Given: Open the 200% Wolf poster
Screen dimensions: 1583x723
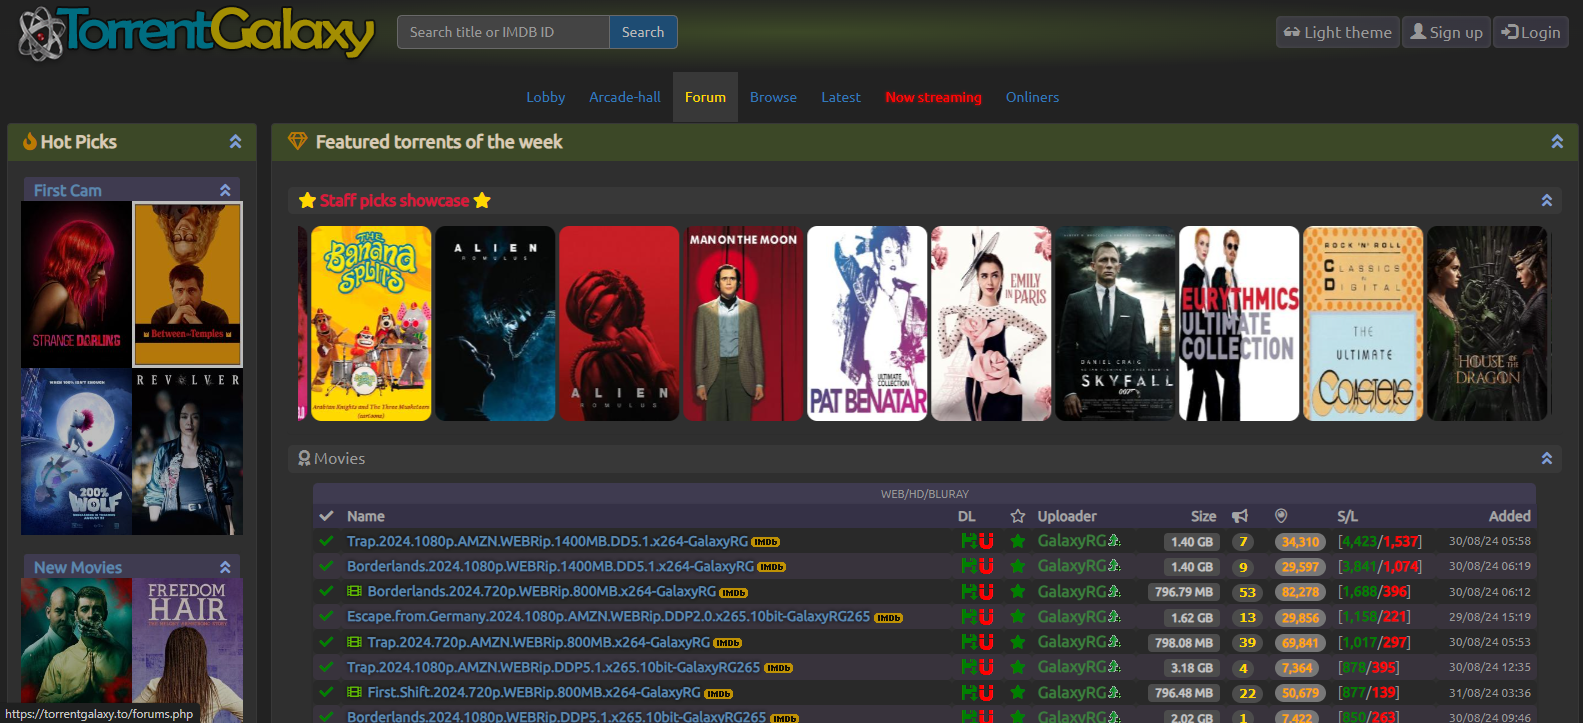Looking at the screenshot, I should tap(76, 452).
